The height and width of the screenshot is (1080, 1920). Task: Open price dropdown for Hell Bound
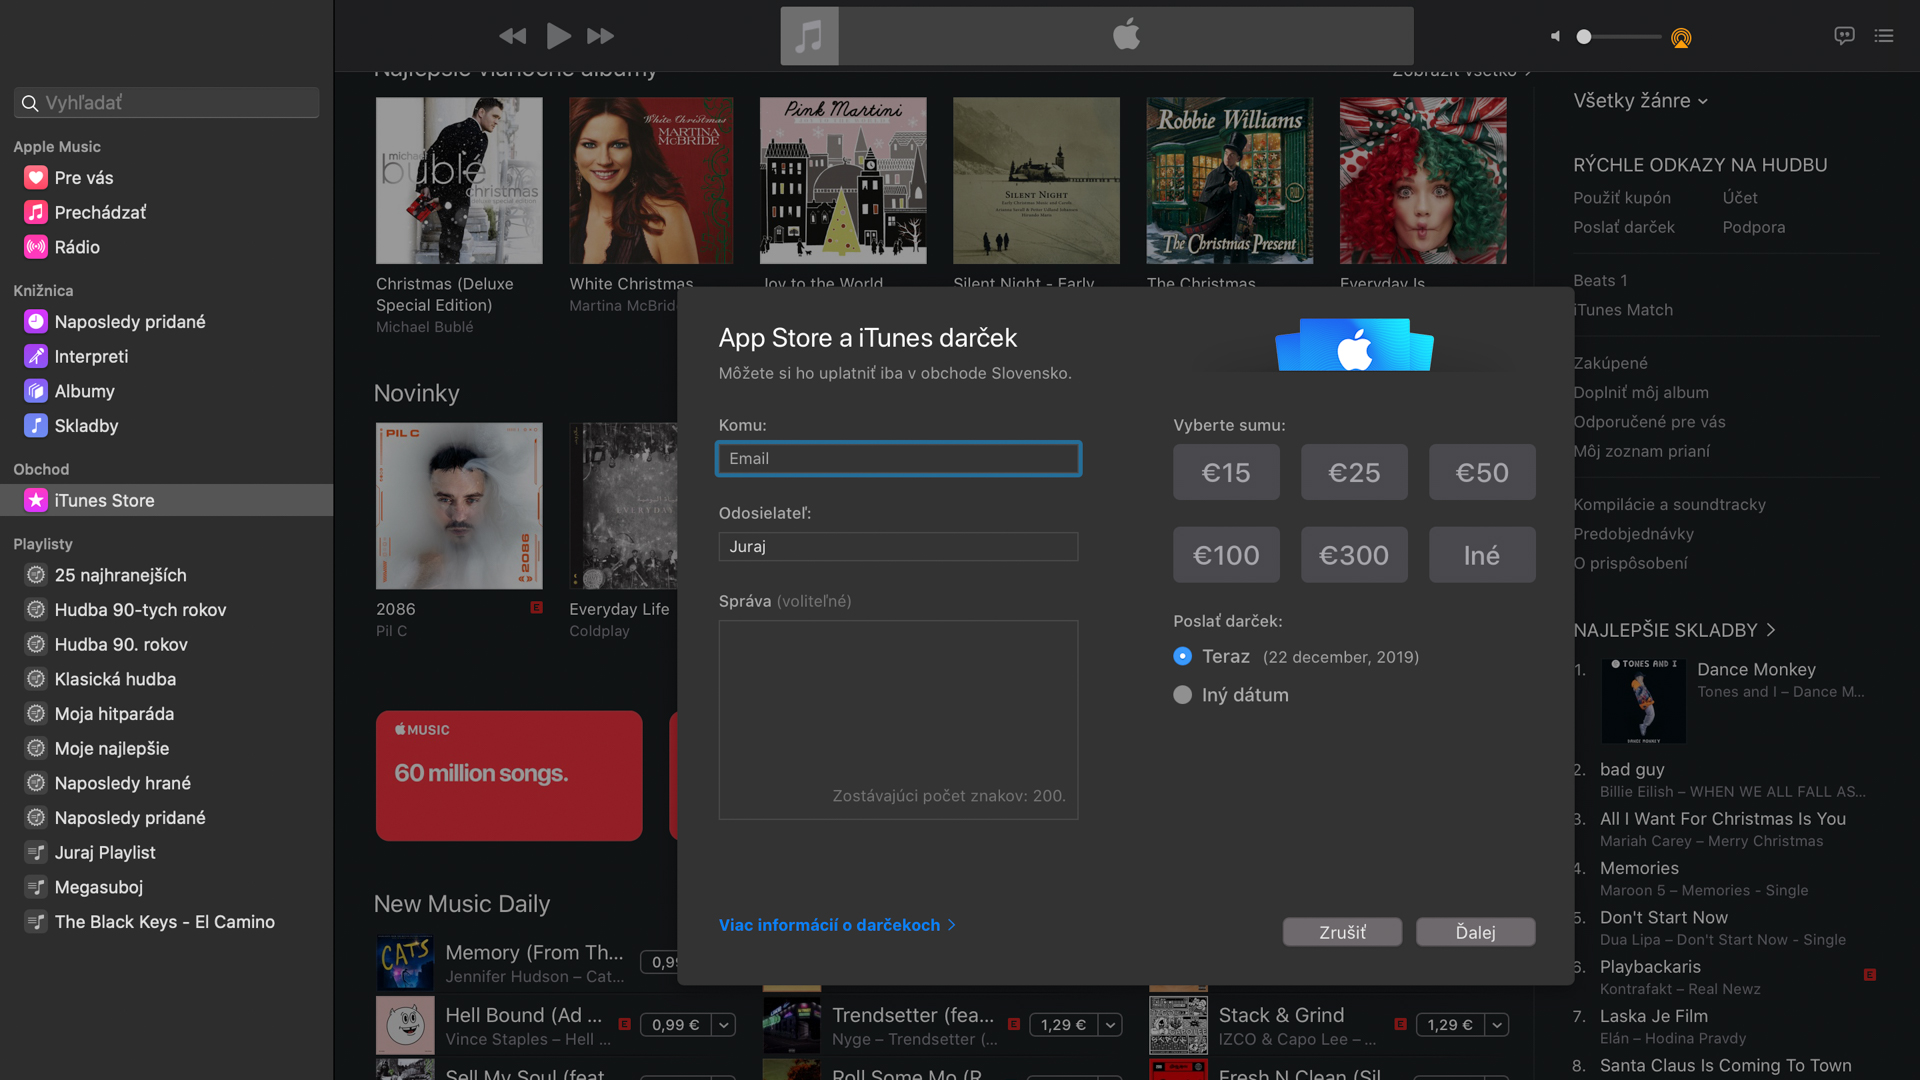tap(724, 1025)
